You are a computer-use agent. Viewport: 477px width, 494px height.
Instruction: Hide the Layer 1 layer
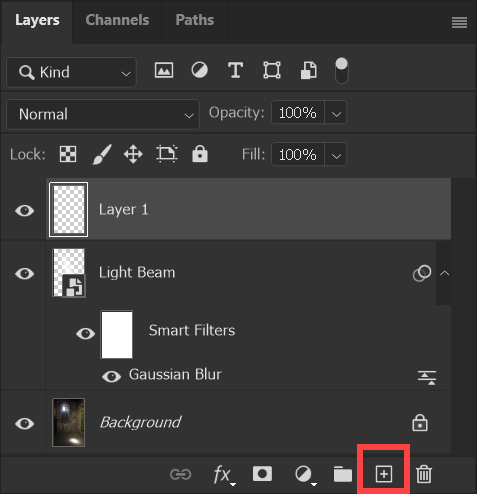[25, 211]
